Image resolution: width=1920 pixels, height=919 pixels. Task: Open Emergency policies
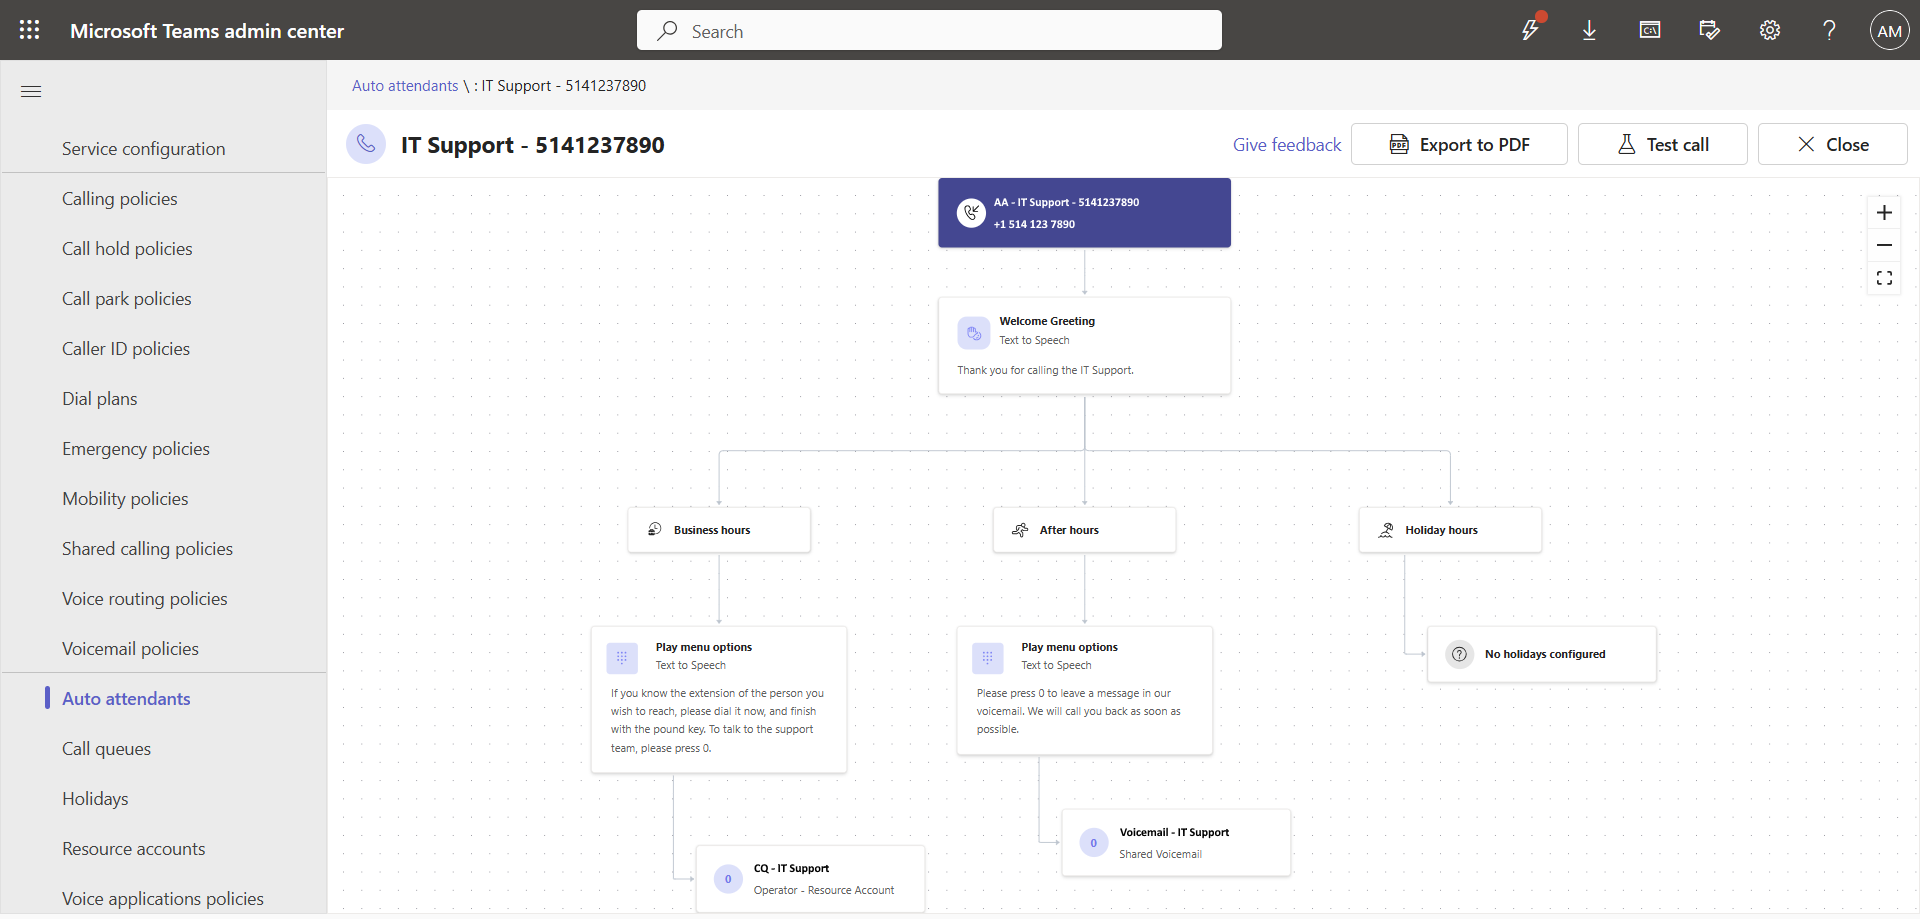tap(136, 448)
